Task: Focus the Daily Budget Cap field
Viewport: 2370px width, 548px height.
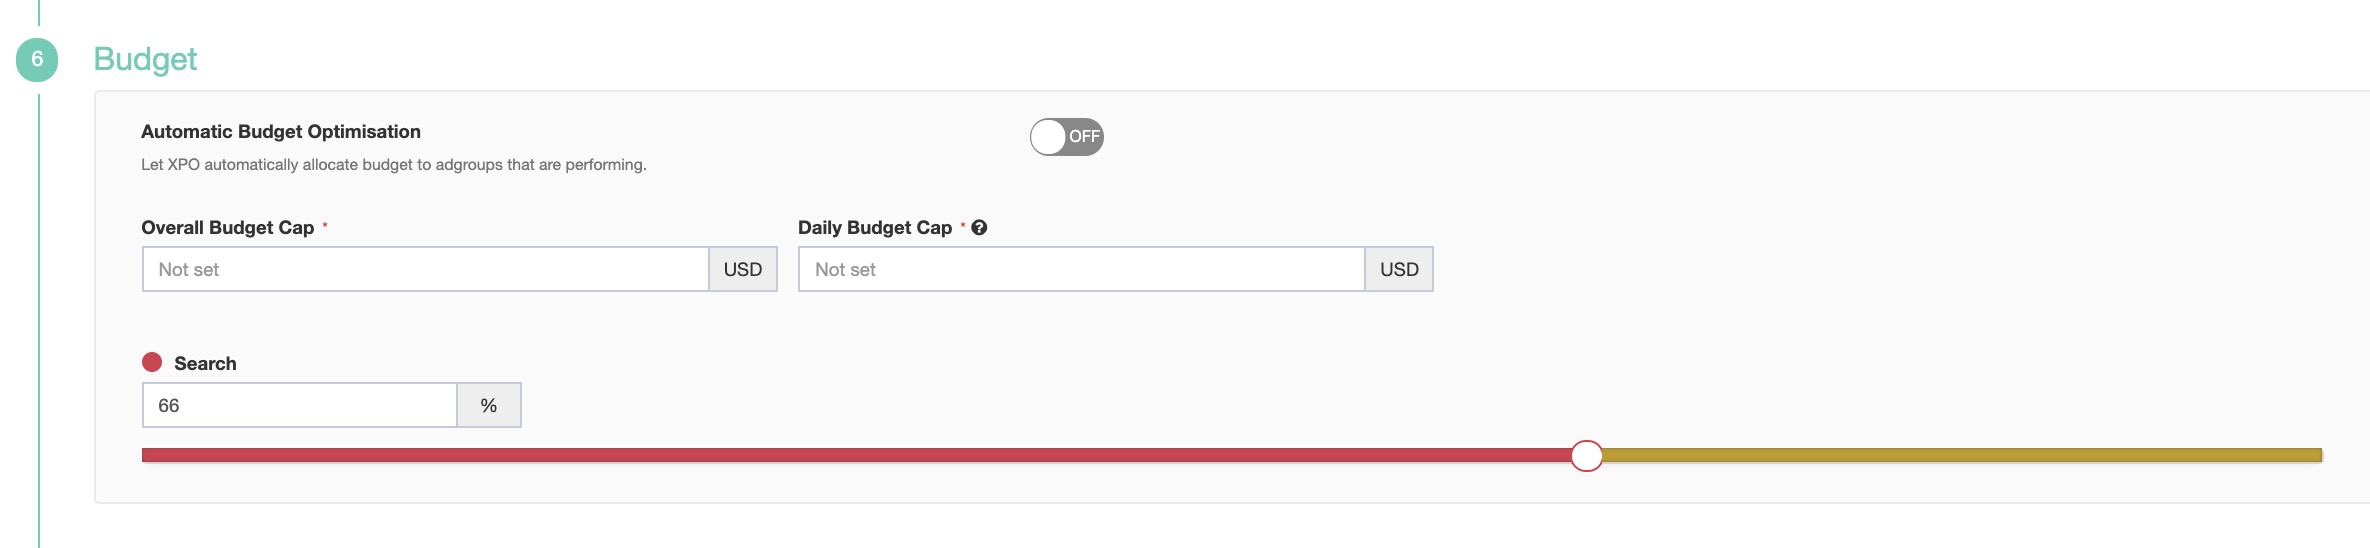Action: pos(1082,270)
